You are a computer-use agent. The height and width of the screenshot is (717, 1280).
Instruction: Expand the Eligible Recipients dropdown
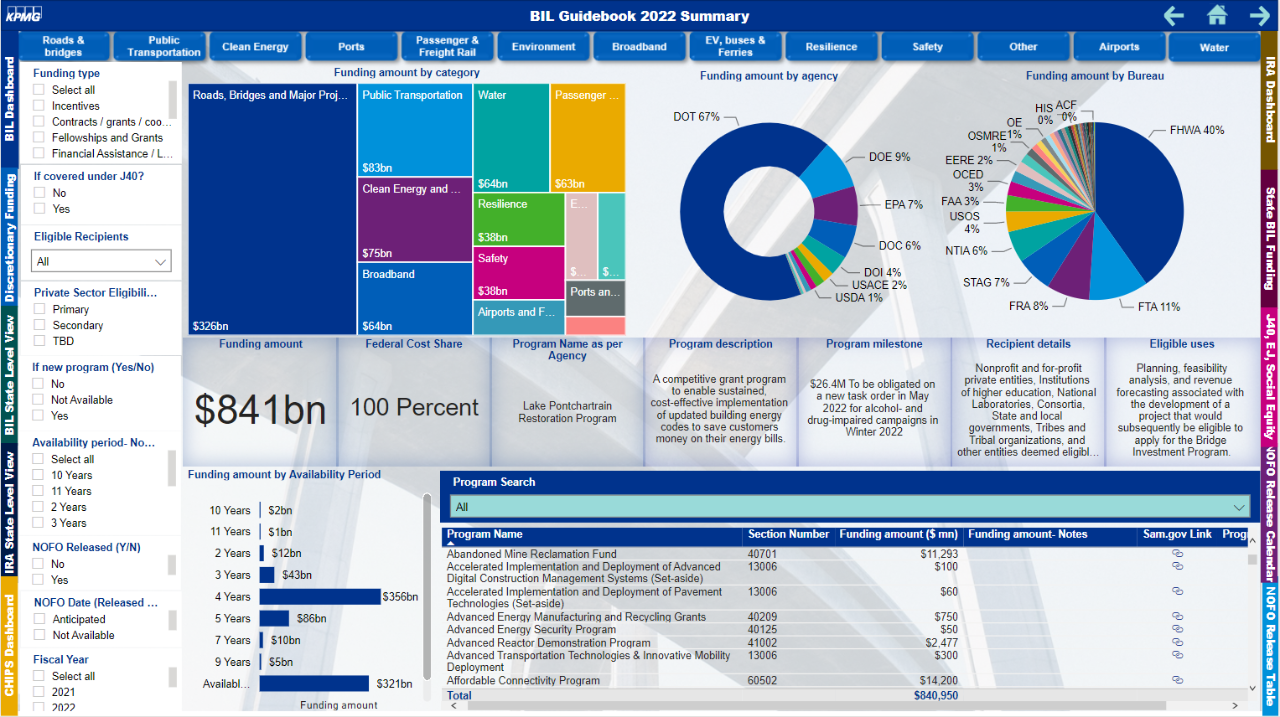(101, 262)
